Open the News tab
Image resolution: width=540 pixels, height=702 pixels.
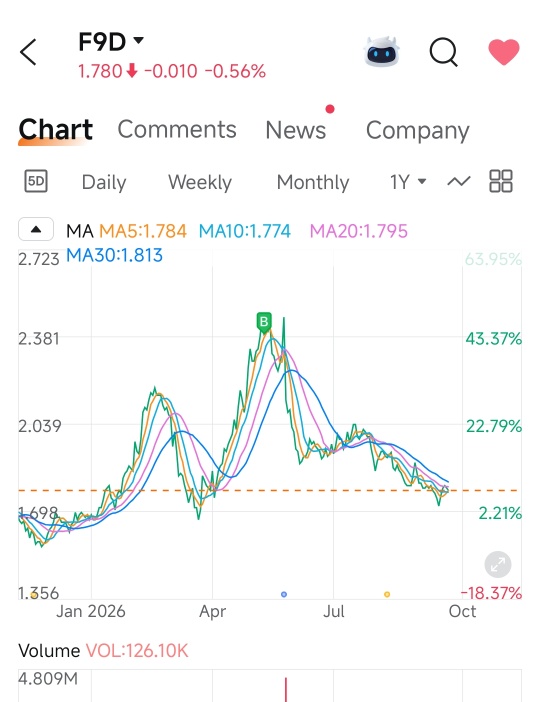[296, 130]
